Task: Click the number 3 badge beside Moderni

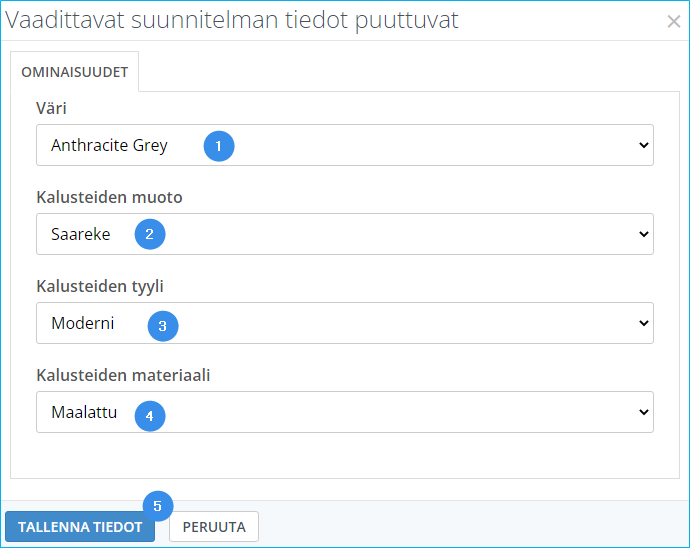Action: (x=163, y=325)
